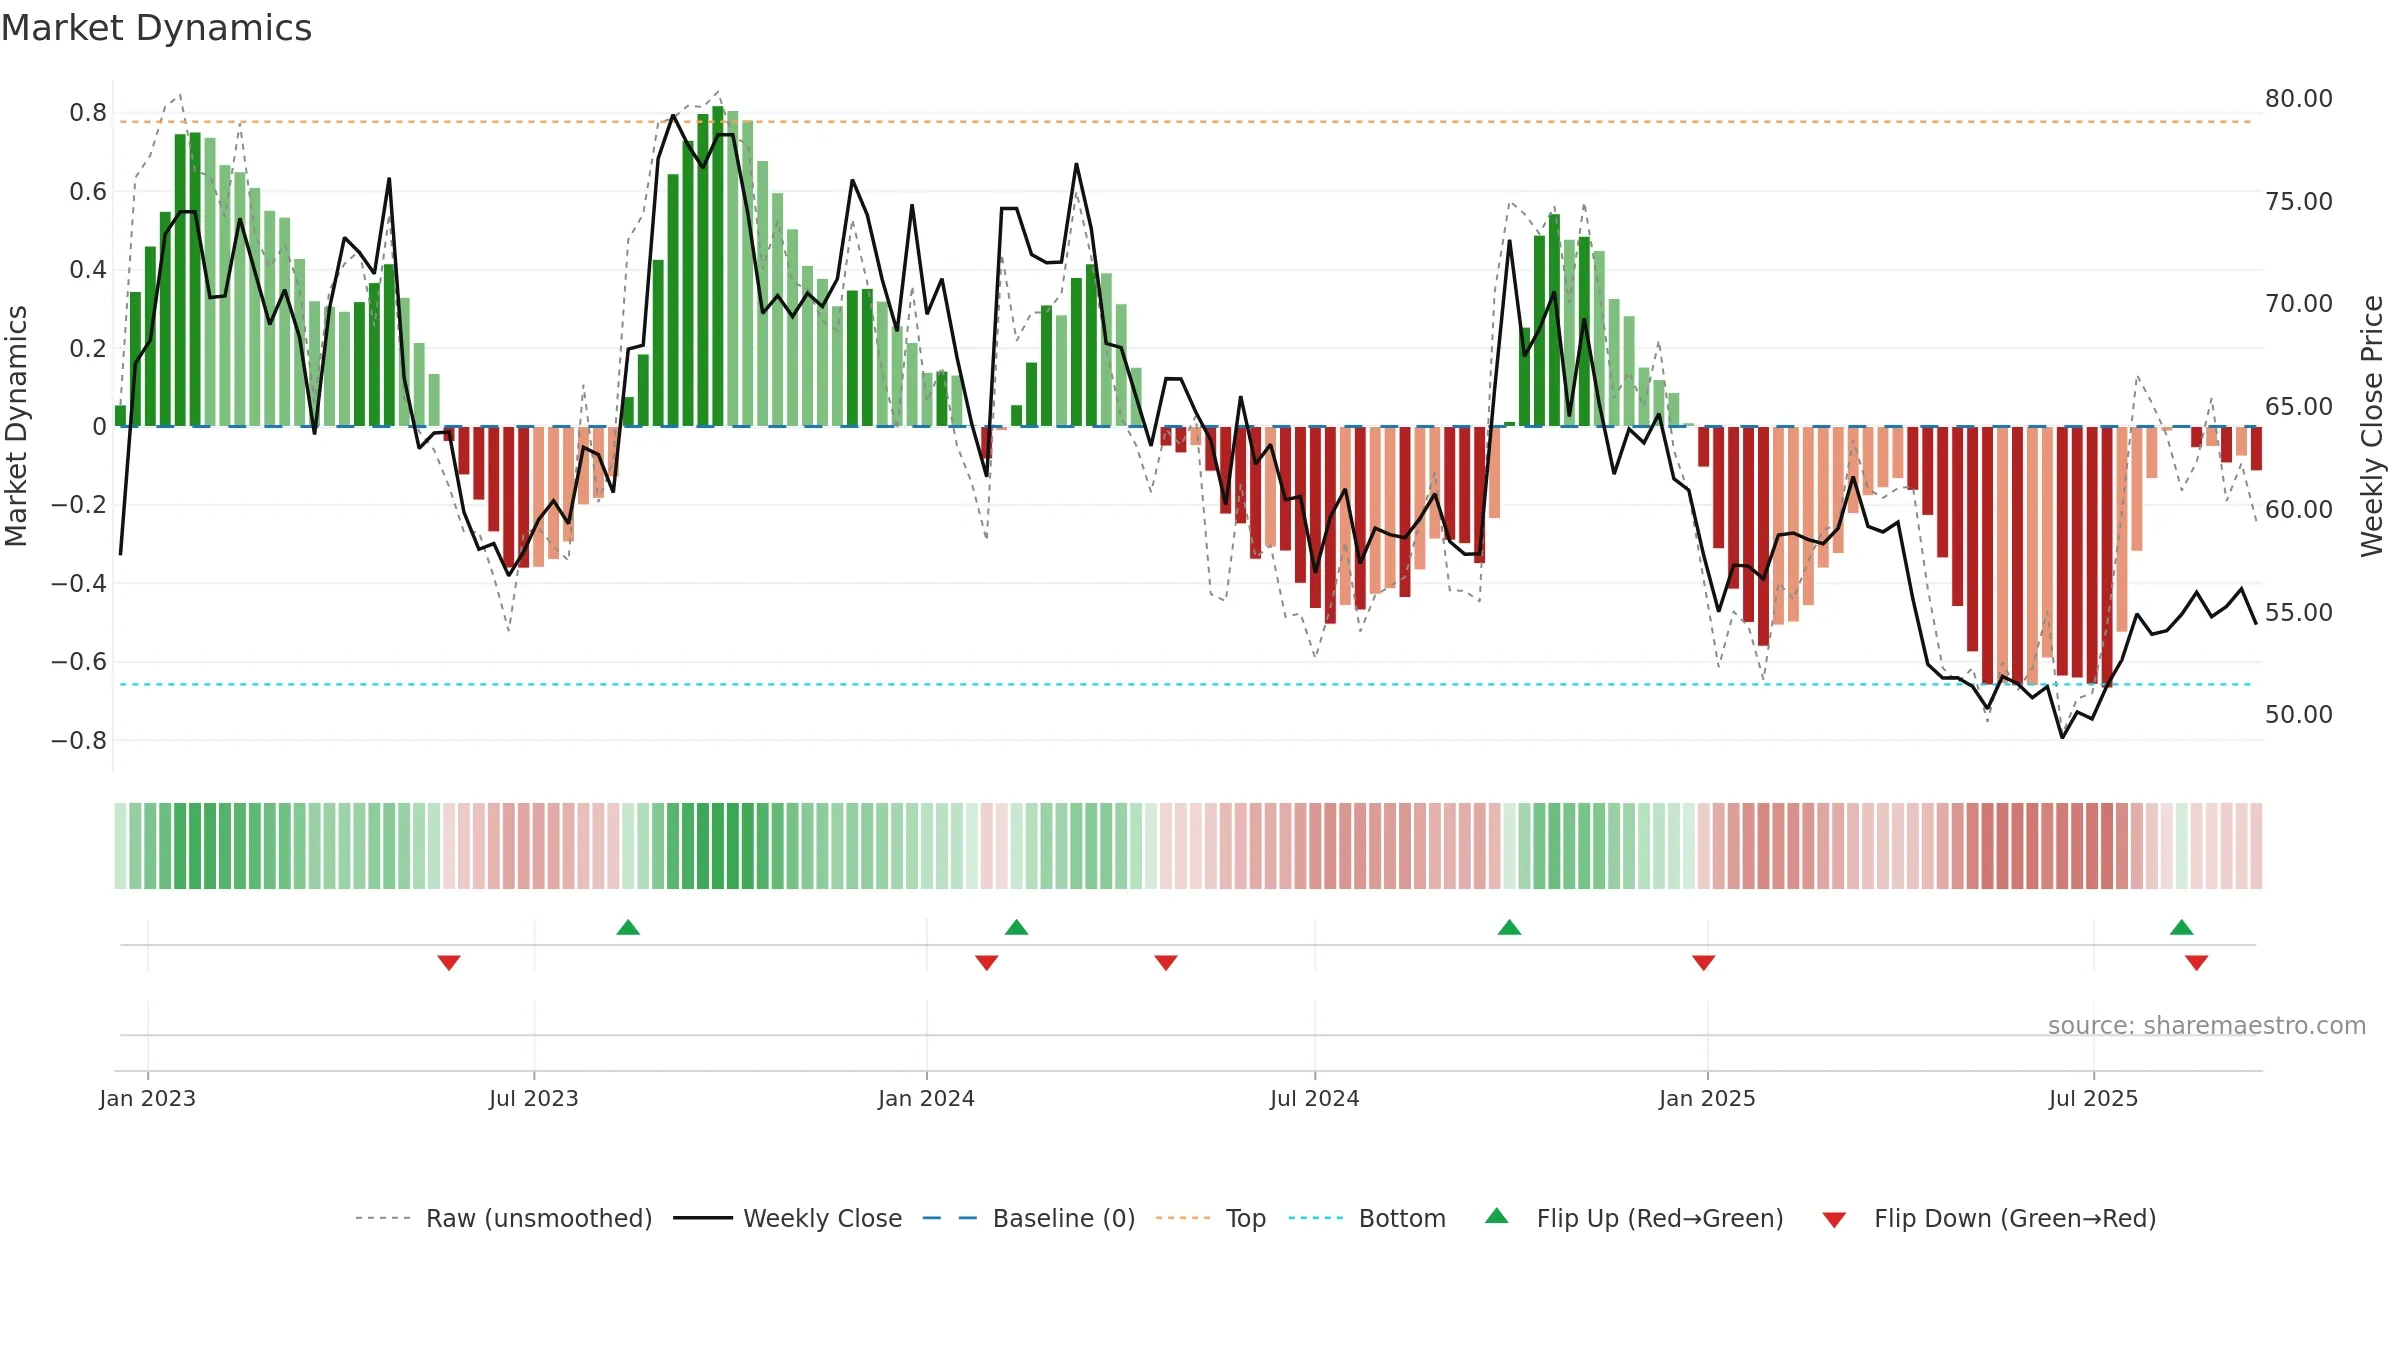Click the red flip-down marker just before Jan 2025
This screenshot has width=2400, height=1350.
(x=1704, y=962)
